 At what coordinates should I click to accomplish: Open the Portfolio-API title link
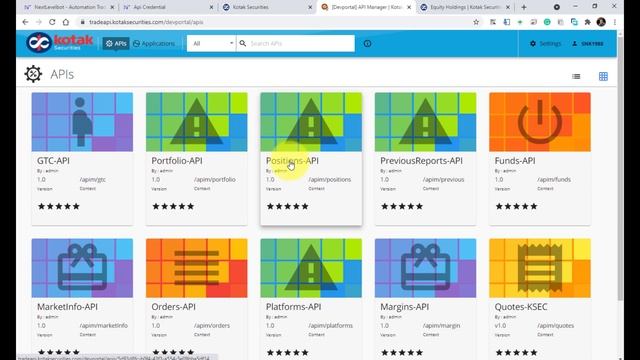[177, 161]
